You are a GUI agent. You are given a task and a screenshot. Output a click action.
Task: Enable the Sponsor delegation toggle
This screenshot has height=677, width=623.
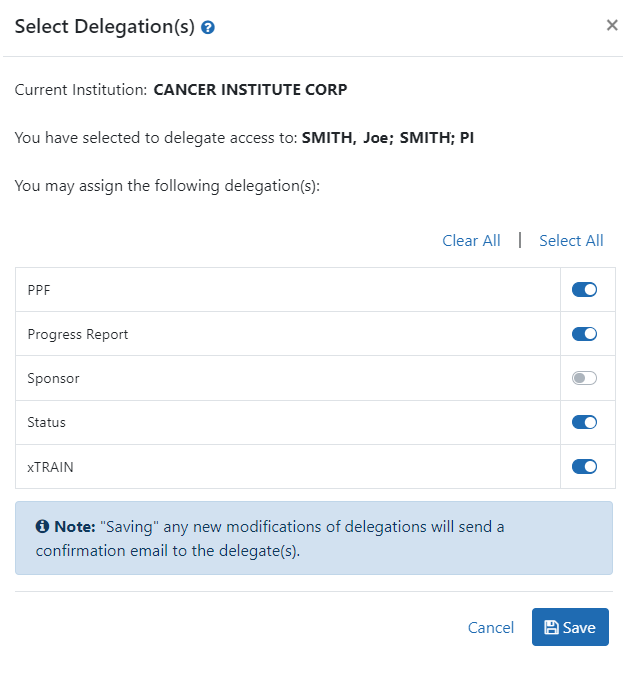[x=584, y=378]
